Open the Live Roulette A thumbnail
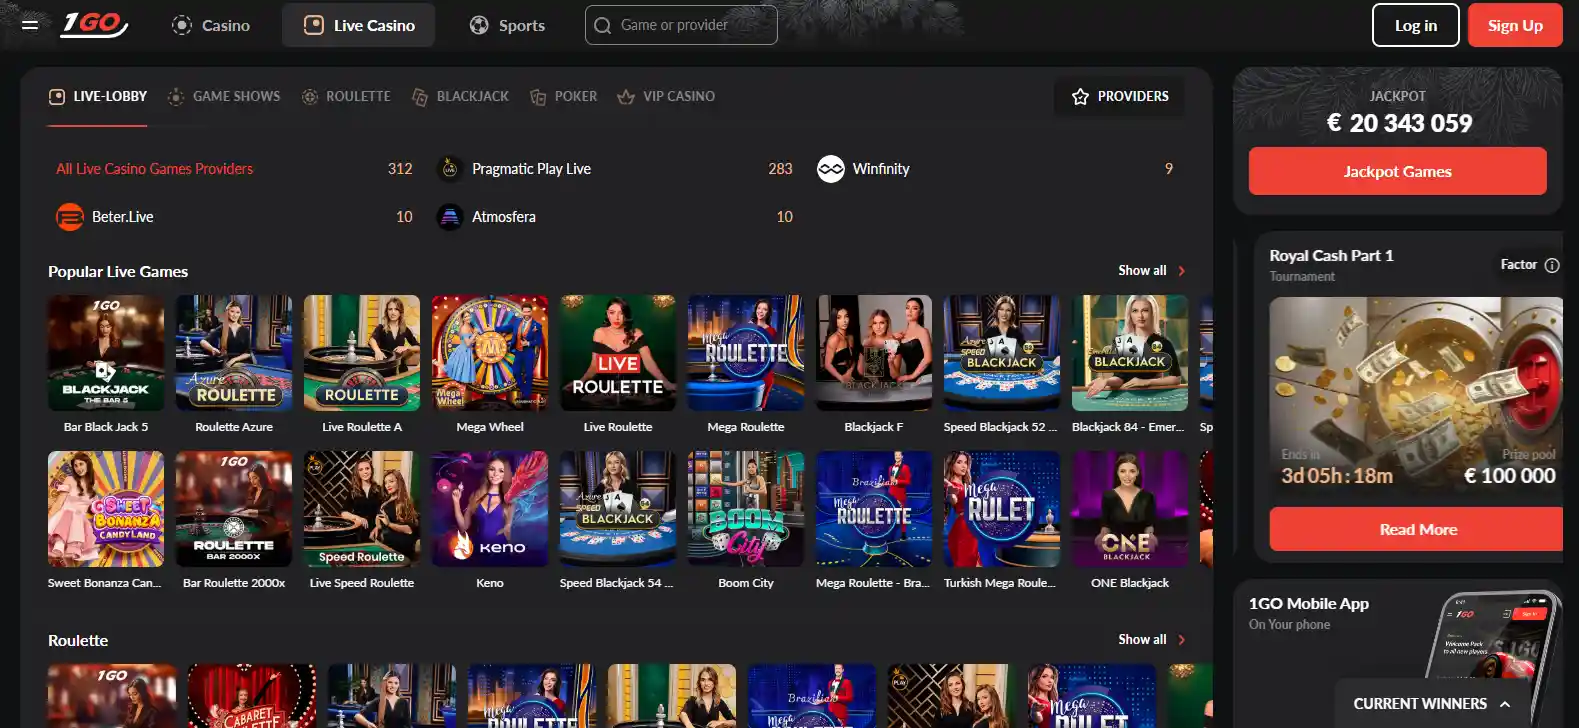 tap(362, 353)
